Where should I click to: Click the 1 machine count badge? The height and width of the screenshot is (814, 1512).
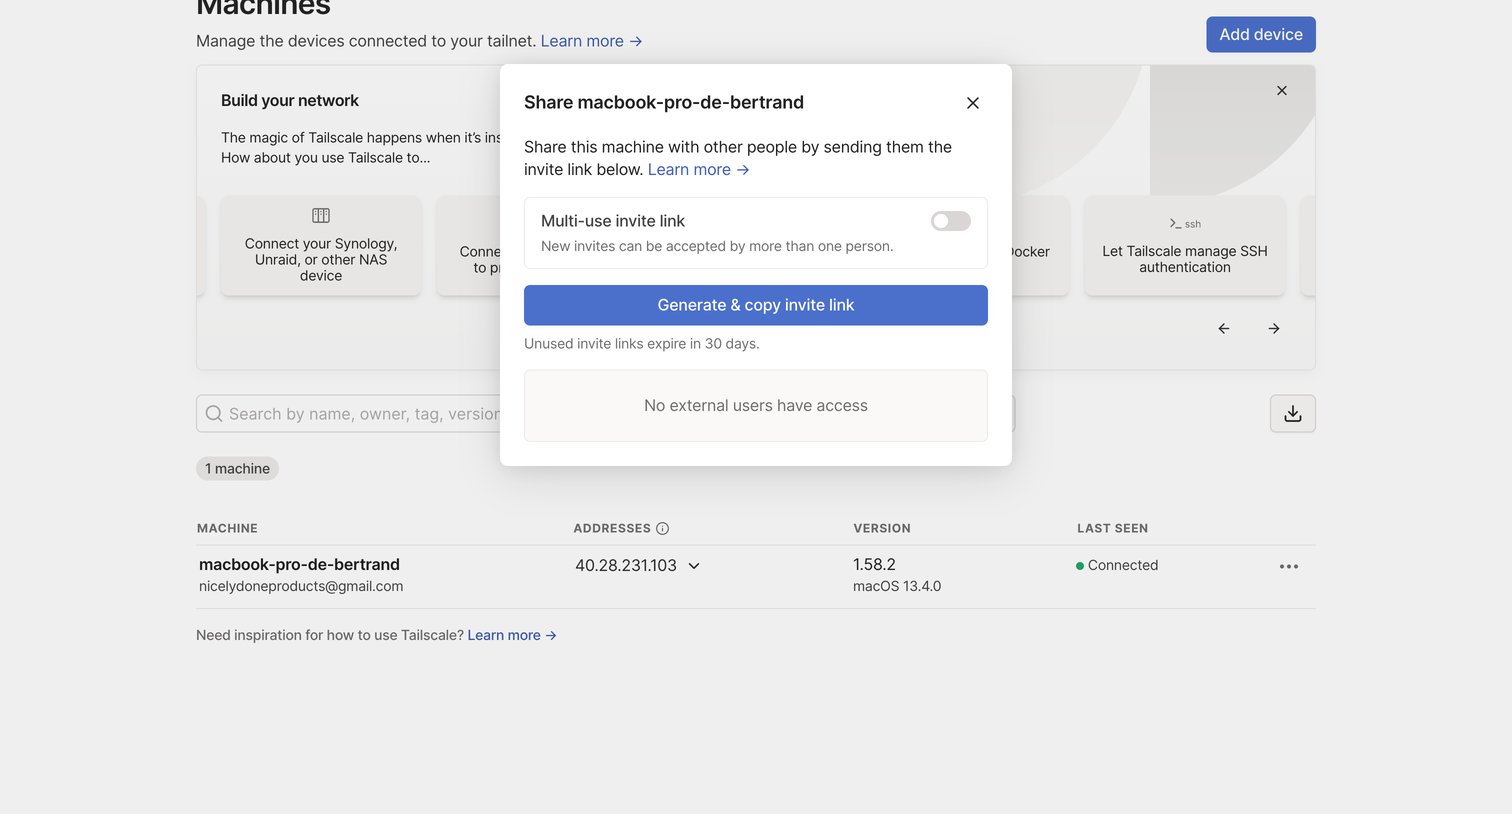point(237,469)
